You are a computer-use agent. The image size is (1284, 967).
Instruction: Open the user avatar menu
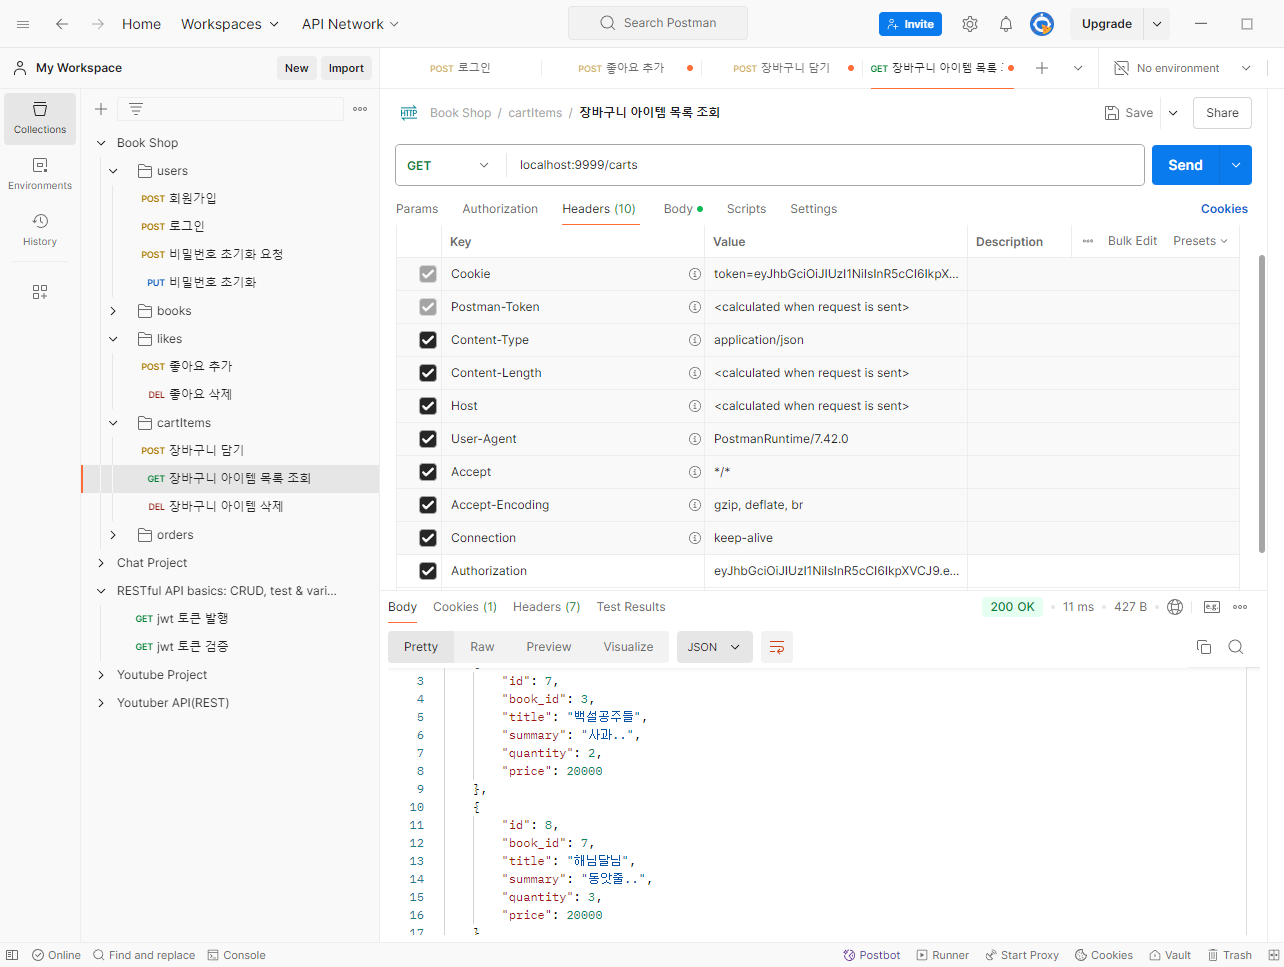tap(1042, 24)
